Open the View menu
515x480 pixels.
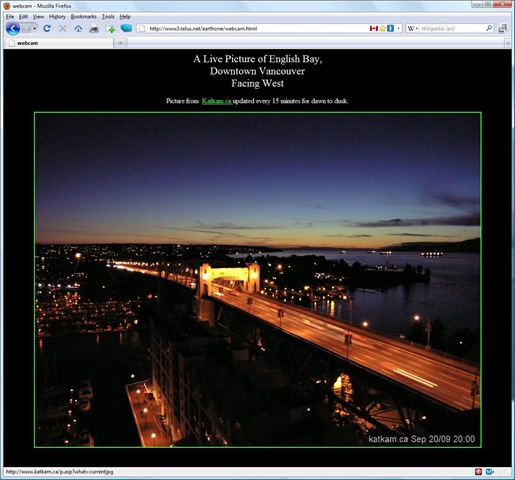38,17
